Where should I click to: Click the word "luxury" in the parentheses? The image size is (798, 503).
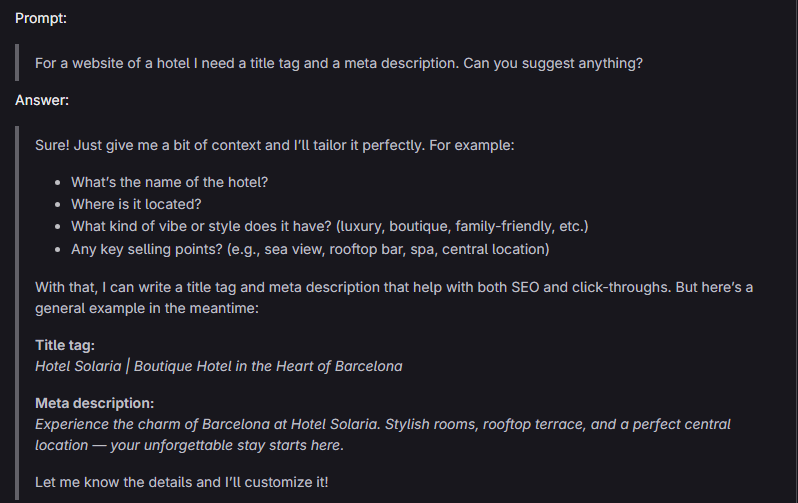[x=371, y=226]
